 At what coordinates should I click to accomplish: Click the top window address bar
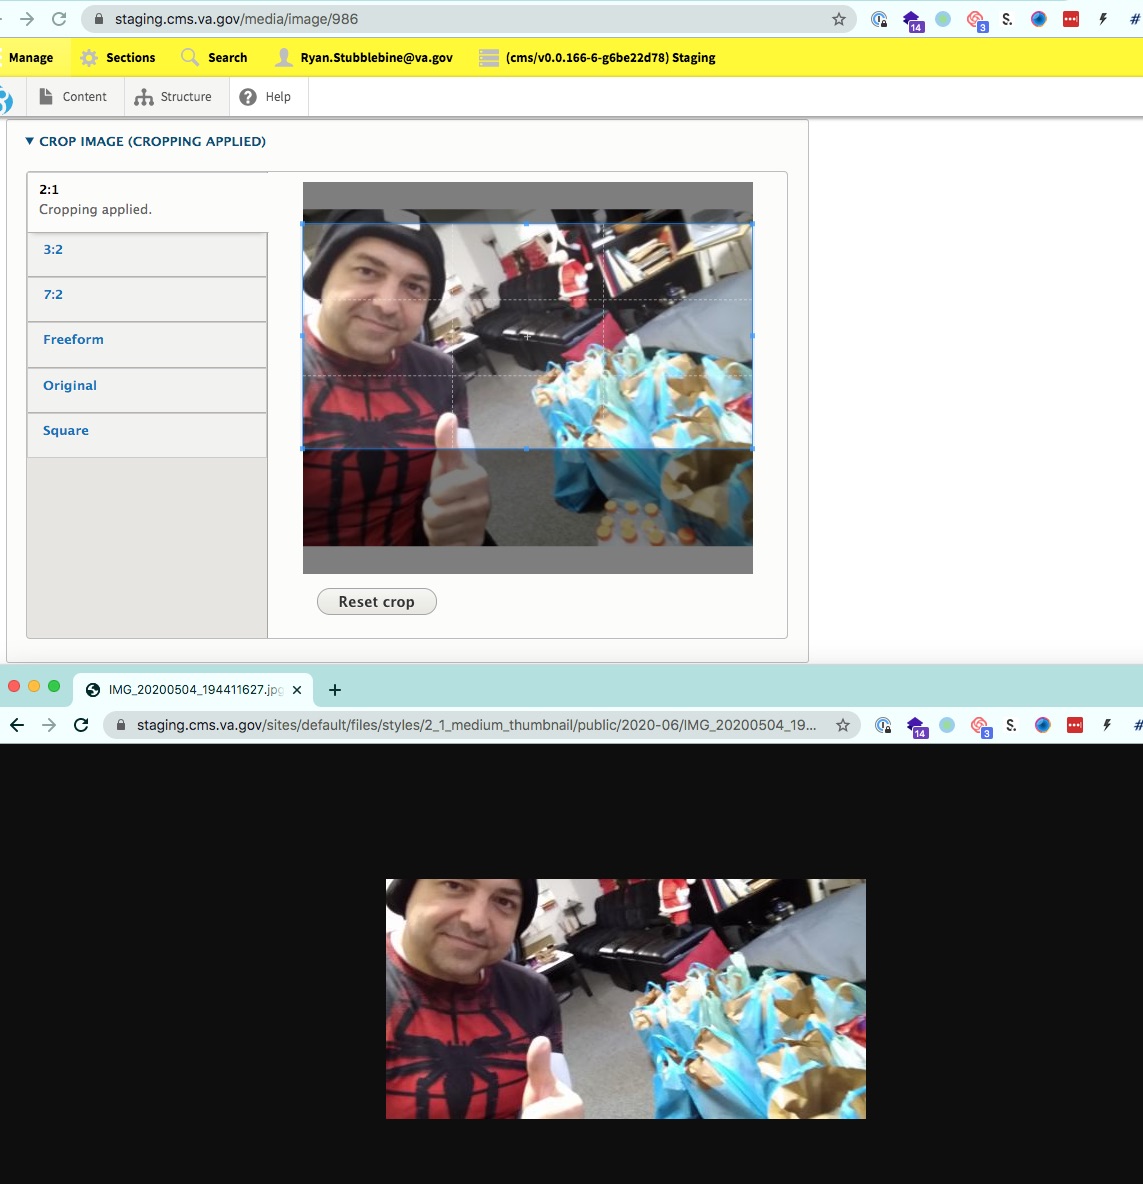click(468, 19)
